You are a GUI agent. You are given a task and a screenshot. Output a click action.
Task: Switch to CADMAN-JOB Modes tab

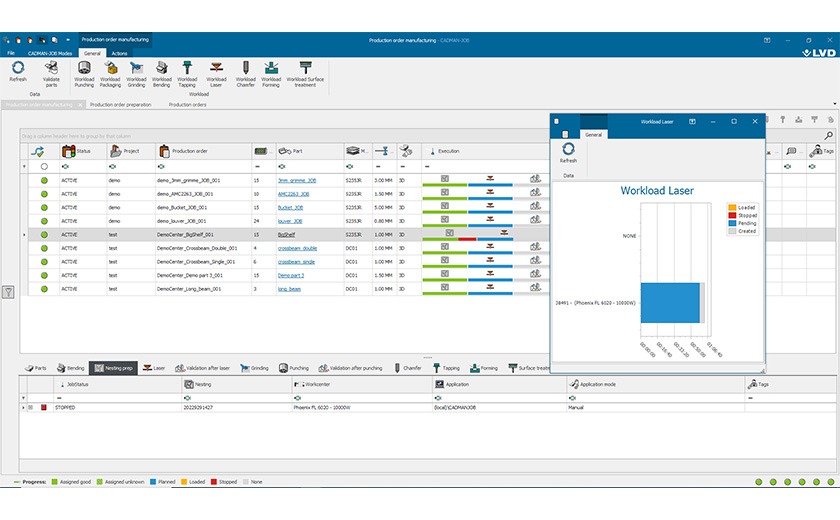click(50, 53)
